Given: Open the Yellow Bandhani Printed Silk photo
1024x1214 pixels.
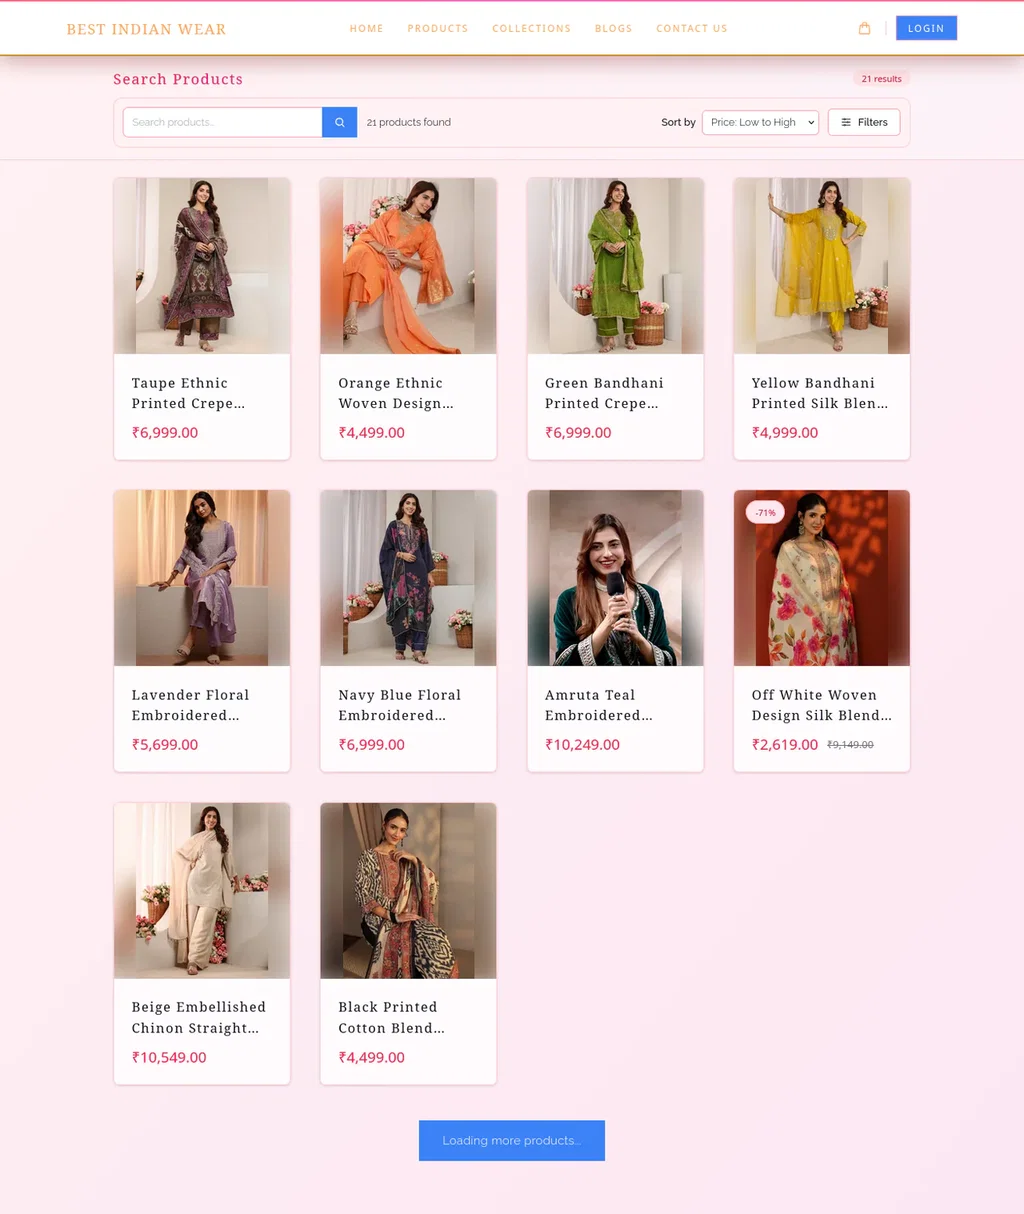Looking at the screenshot, I should point(822,266).
